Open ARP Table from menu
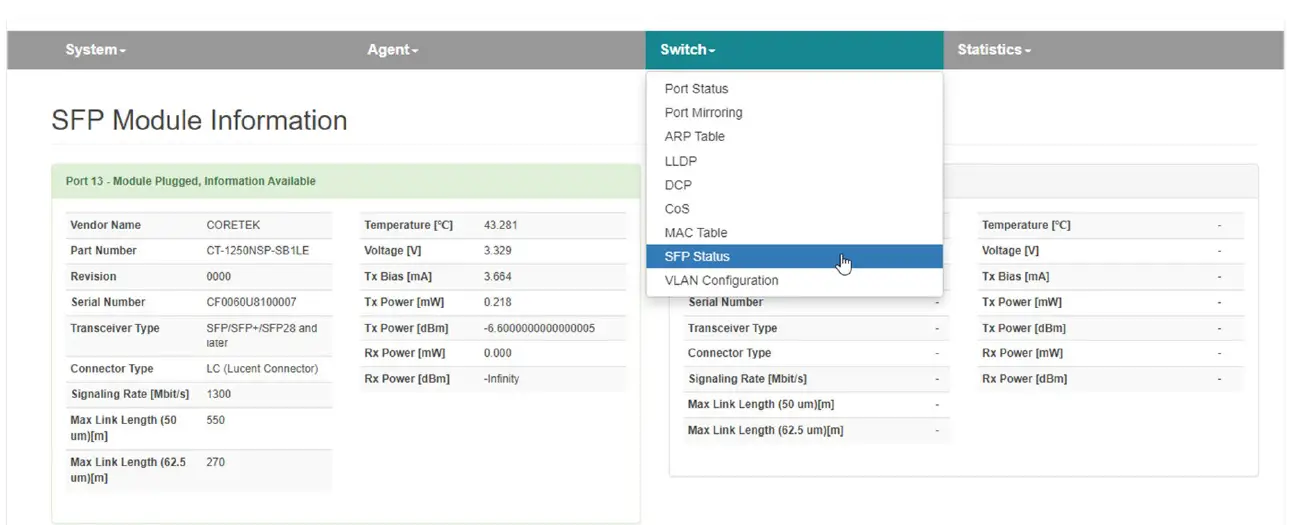1293x525 pixels. tap(795, 137)
